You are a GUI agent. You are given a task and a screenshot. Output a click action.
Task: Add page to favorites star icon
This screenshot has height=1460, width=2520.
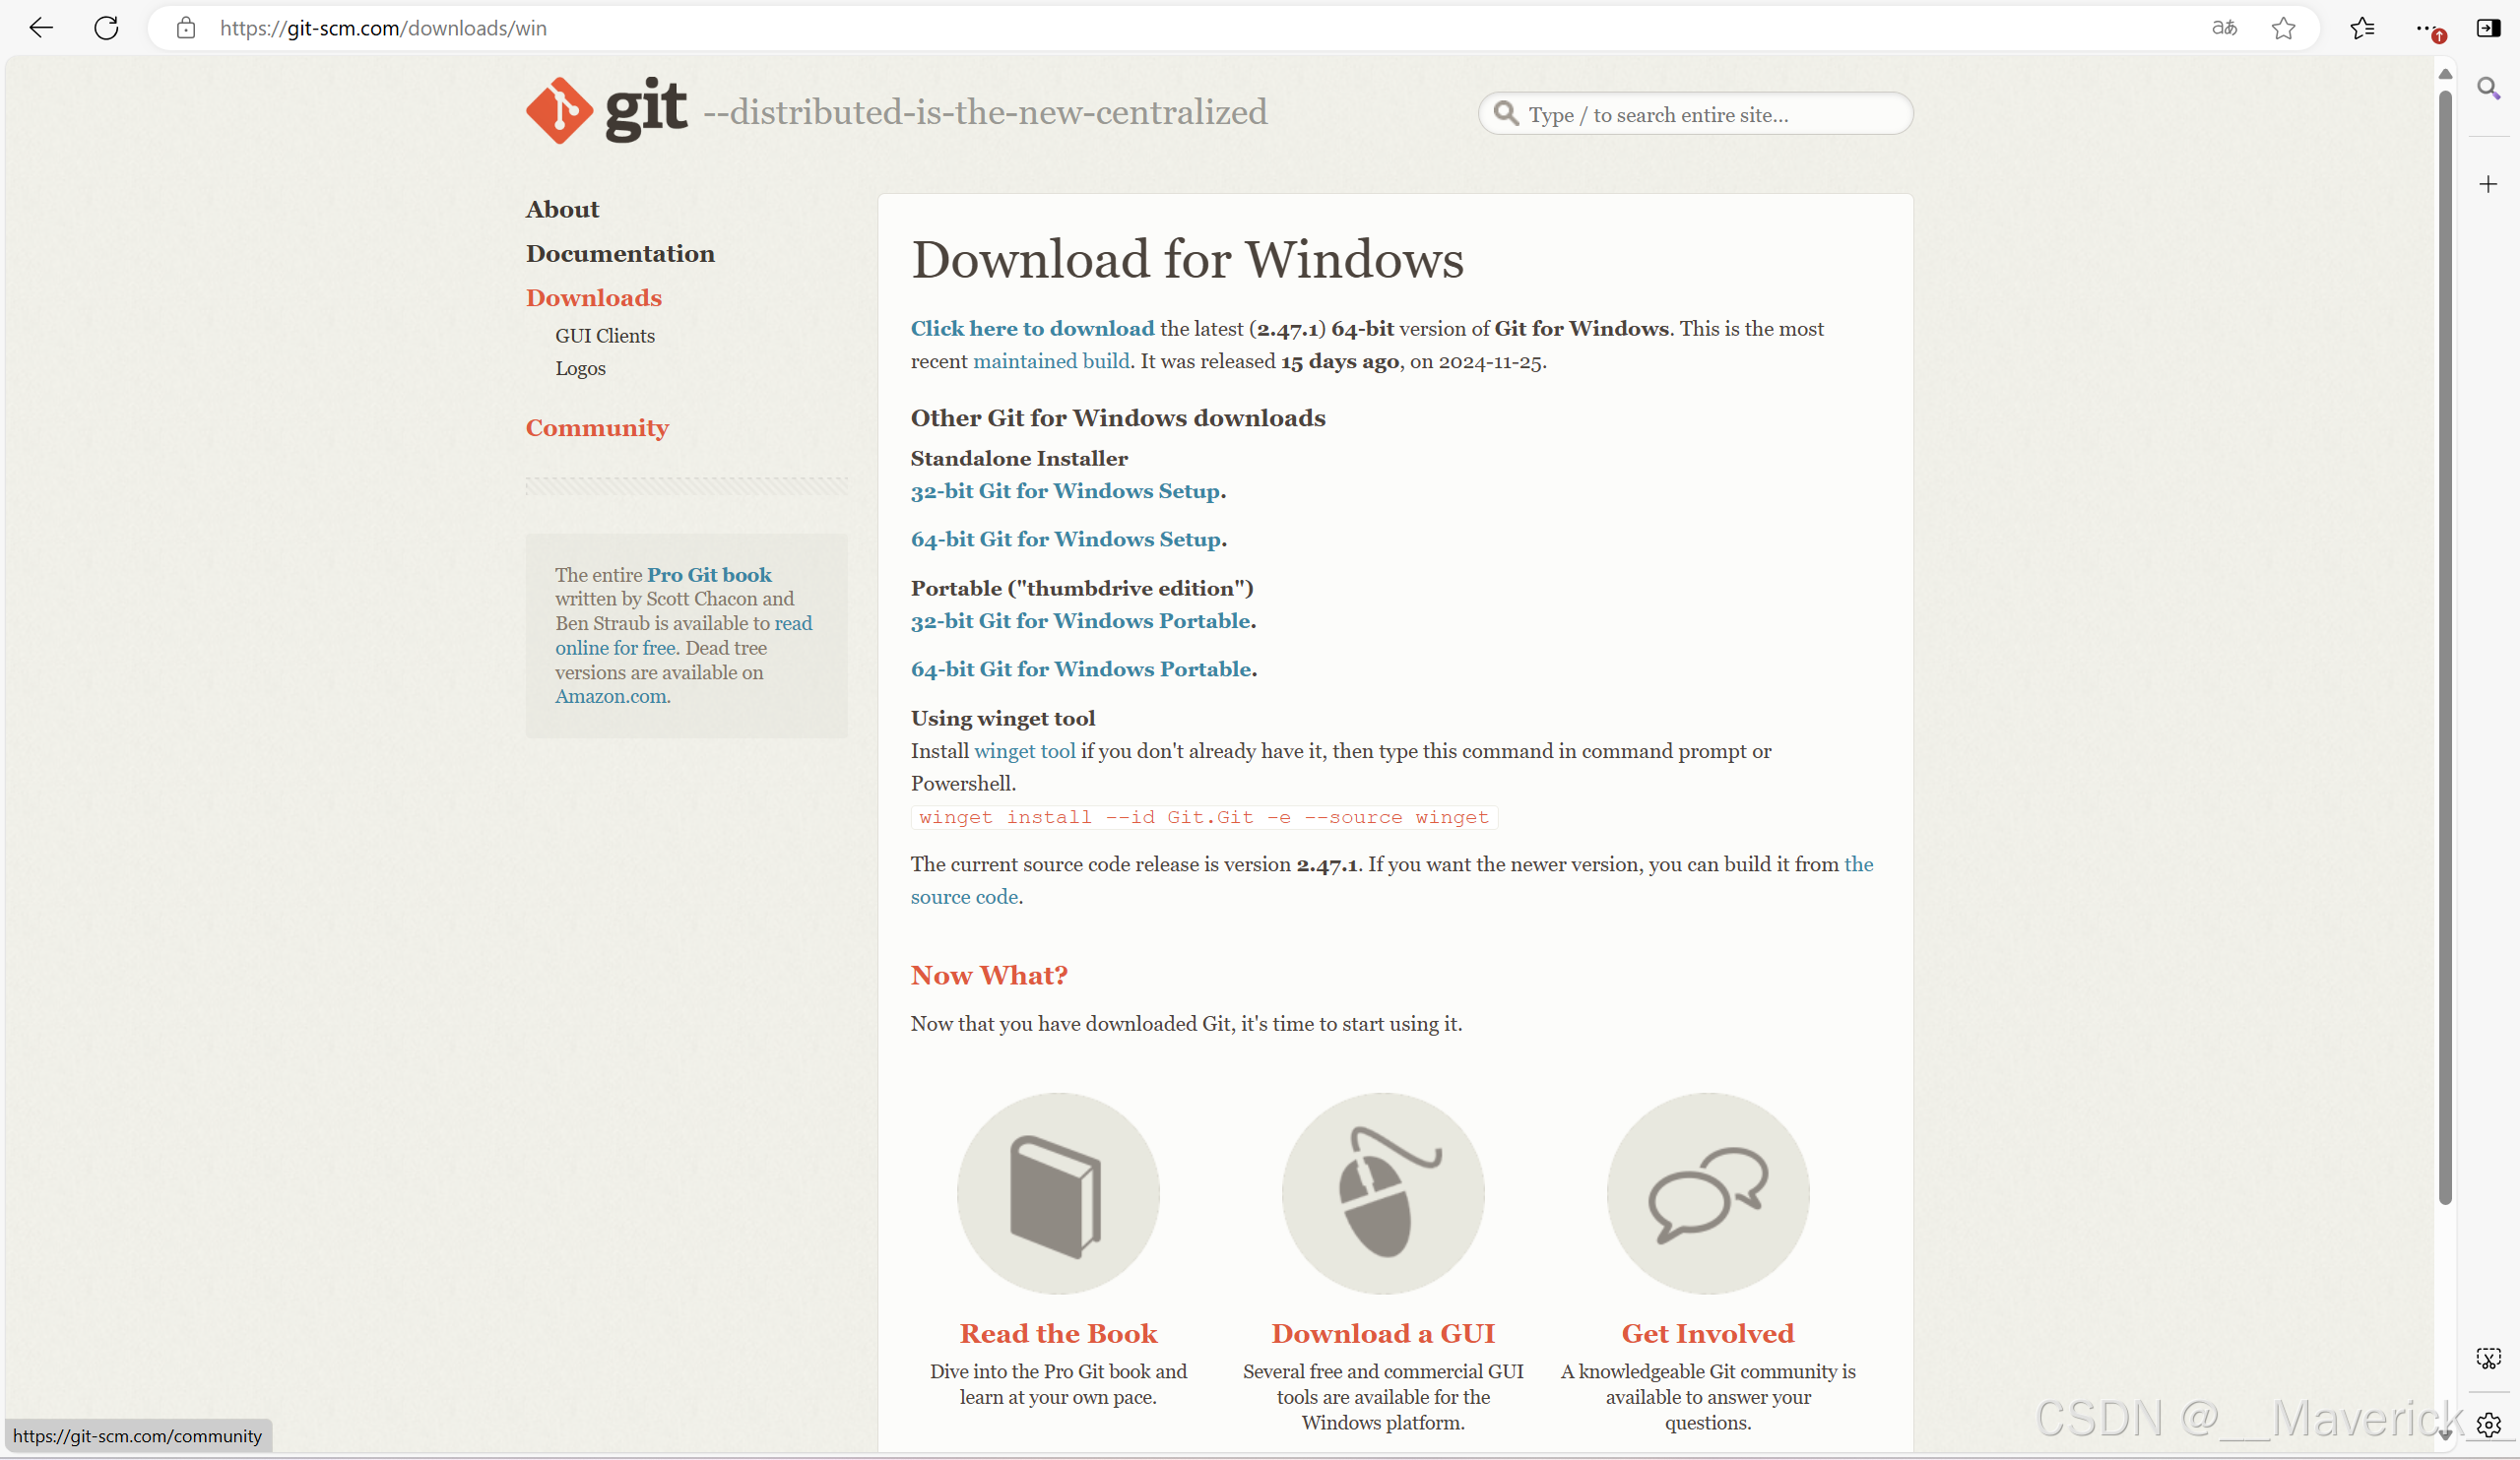(2283, 28)
